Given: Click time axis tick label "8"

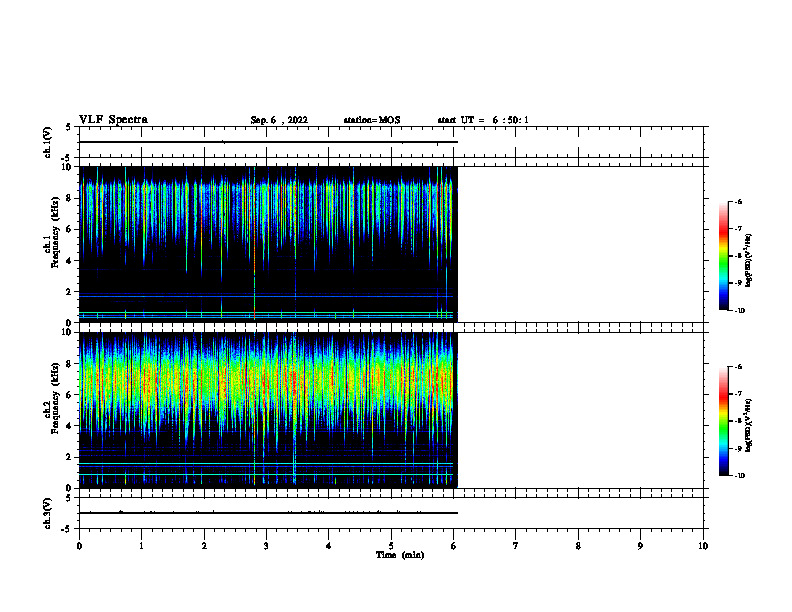Looking at the screenshot, I should point(578,546).
